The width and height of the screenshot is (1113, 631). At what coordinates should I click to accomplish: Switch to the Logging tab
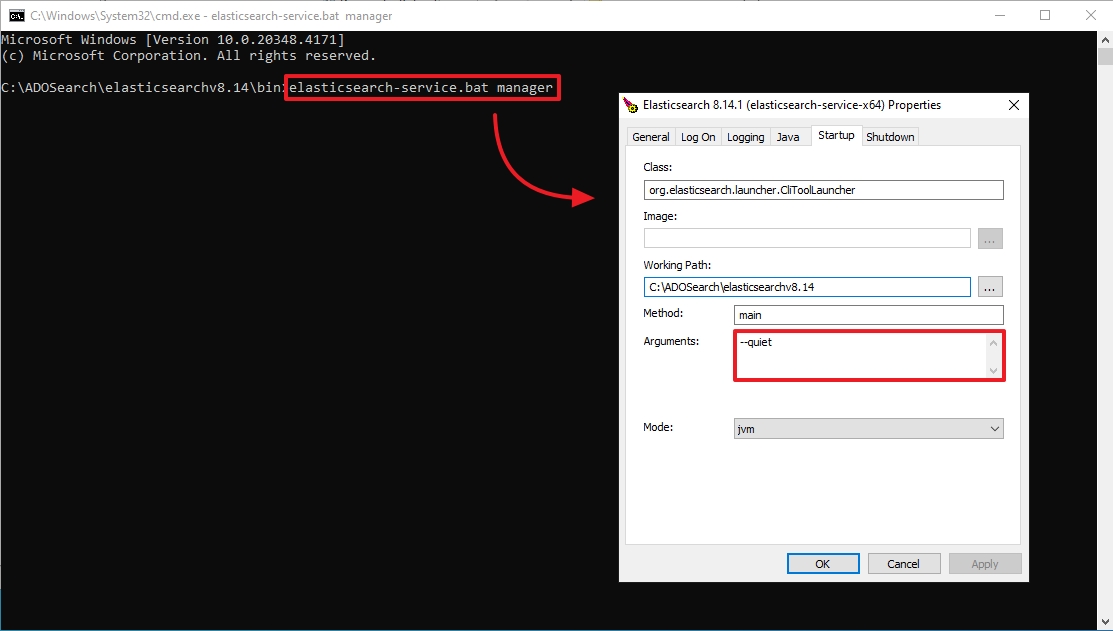coord(745,137)
